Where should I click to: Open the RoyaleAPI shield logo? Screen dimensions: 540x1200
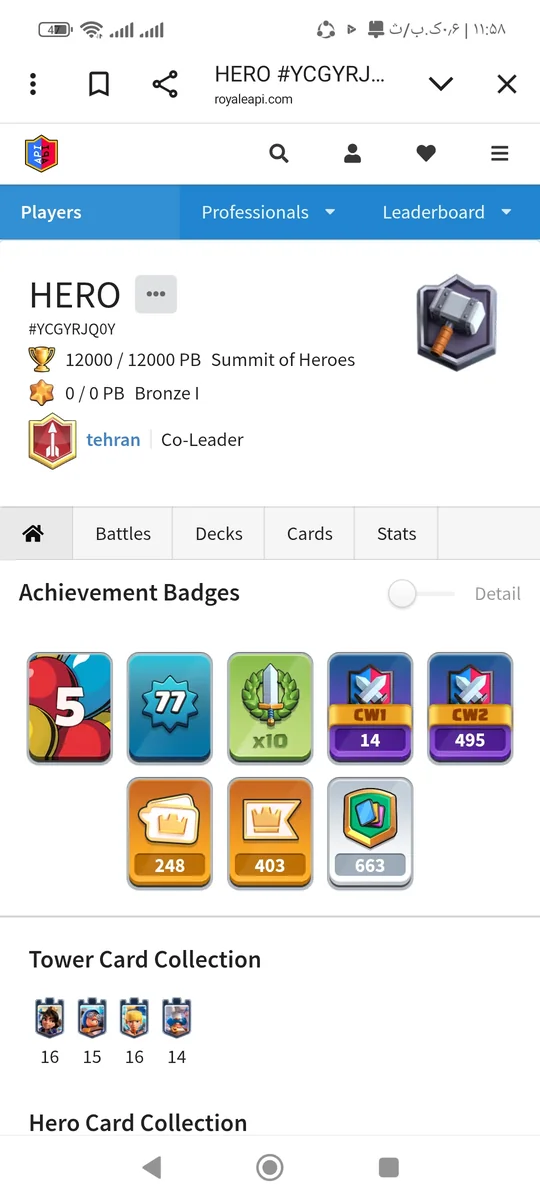[x=42, y=153]
